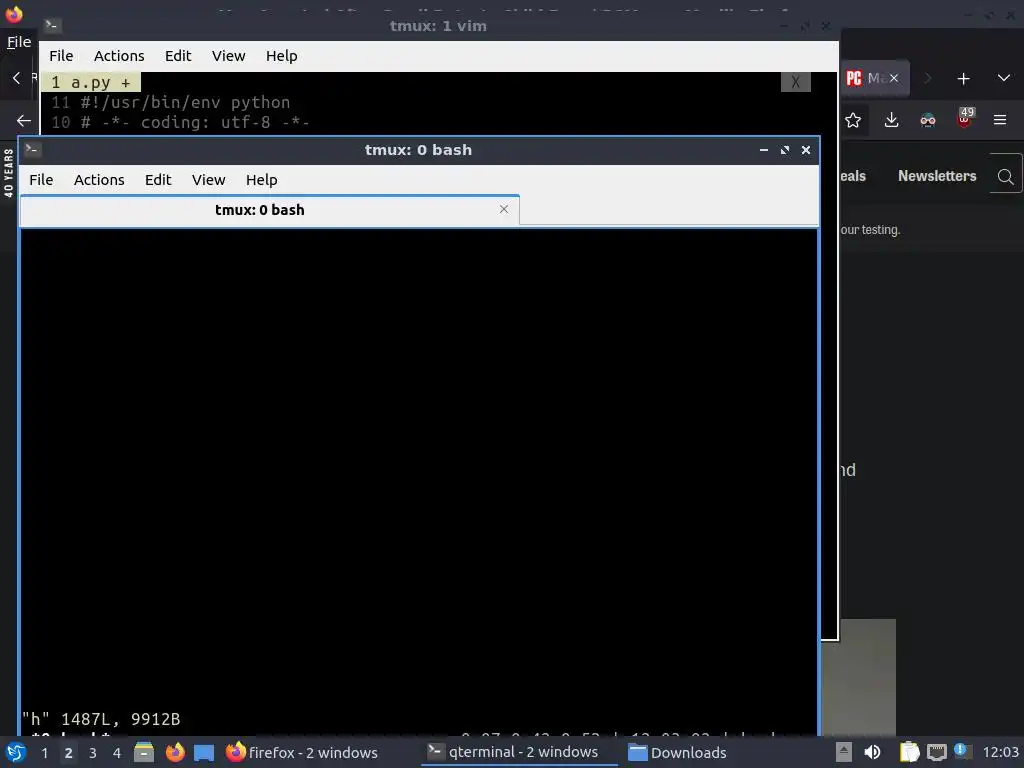Viewport: 1024px width, 768px height.
Task: Open Actions menu in tmux bash window
Action: pyautogui.click(x=99, y=180)
